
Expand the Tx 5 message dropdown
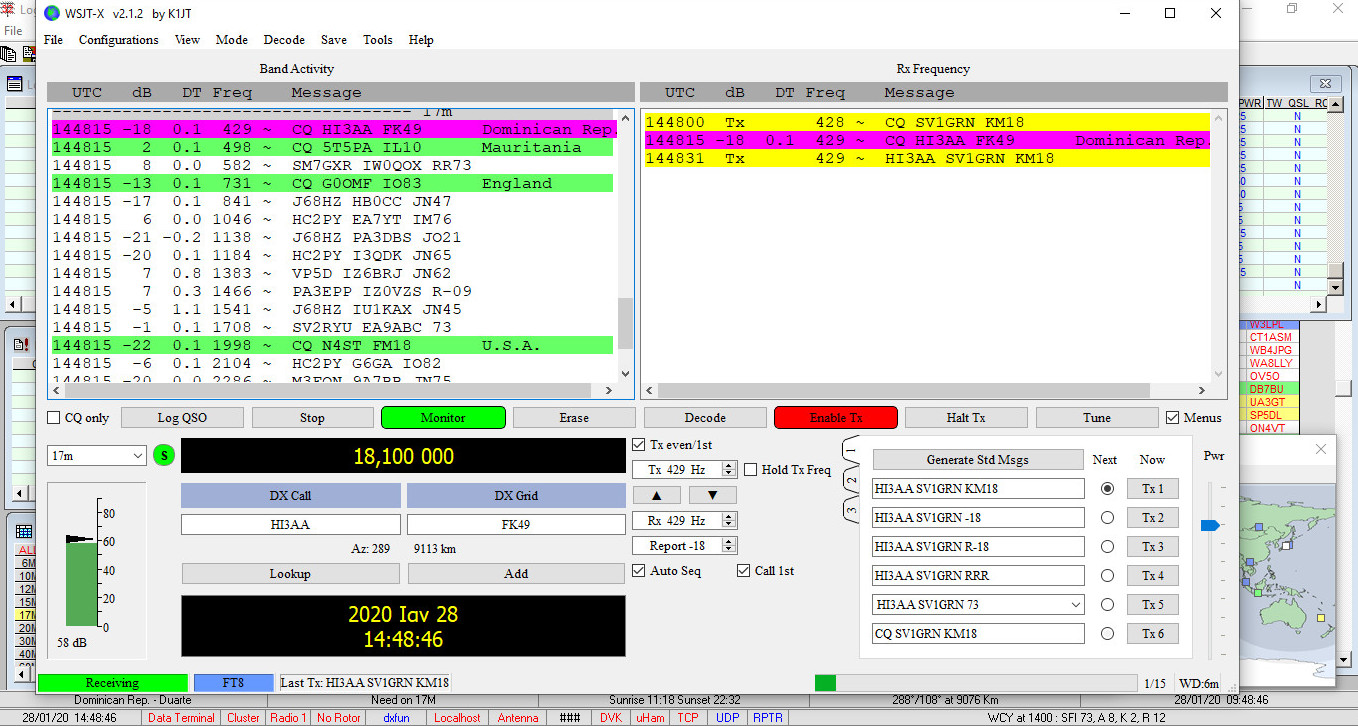[1077, 604]
